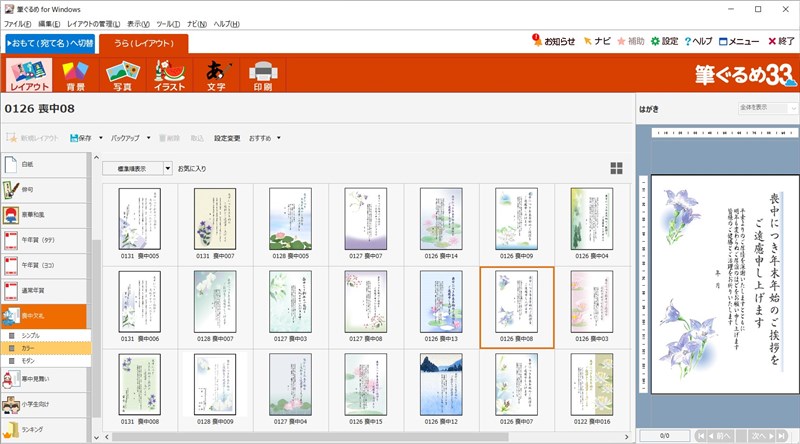Click the 設定変更 button
The image size is (800, 444).
point(227,138)
